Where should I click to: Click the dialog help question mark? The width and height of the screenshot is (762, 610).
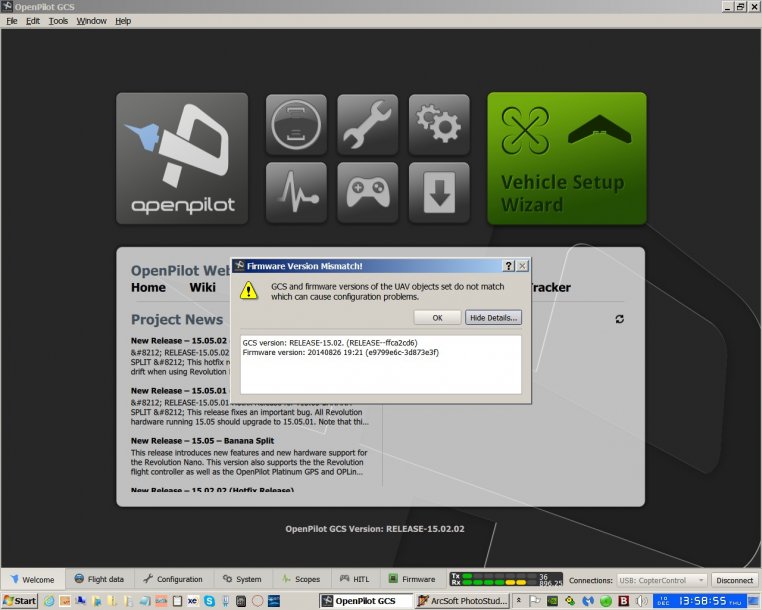point(508,266)
